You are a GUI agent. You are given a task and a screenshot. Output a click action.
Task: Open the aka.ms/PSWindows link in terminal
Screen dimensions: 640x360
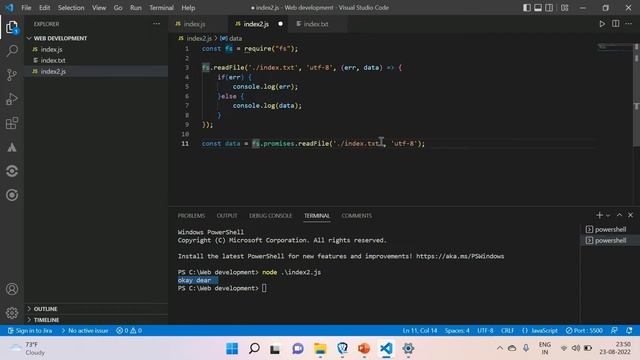pos(460,256)
